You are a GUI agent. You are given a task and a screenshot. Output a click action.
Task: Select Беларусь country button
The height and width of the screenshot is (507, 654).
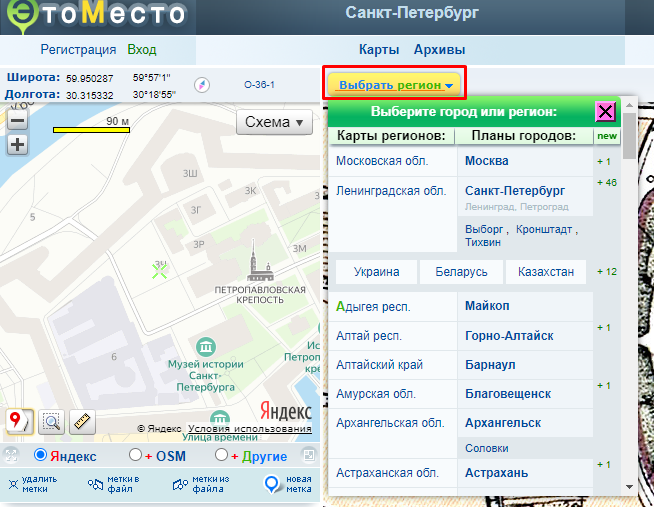coord(461,272)
